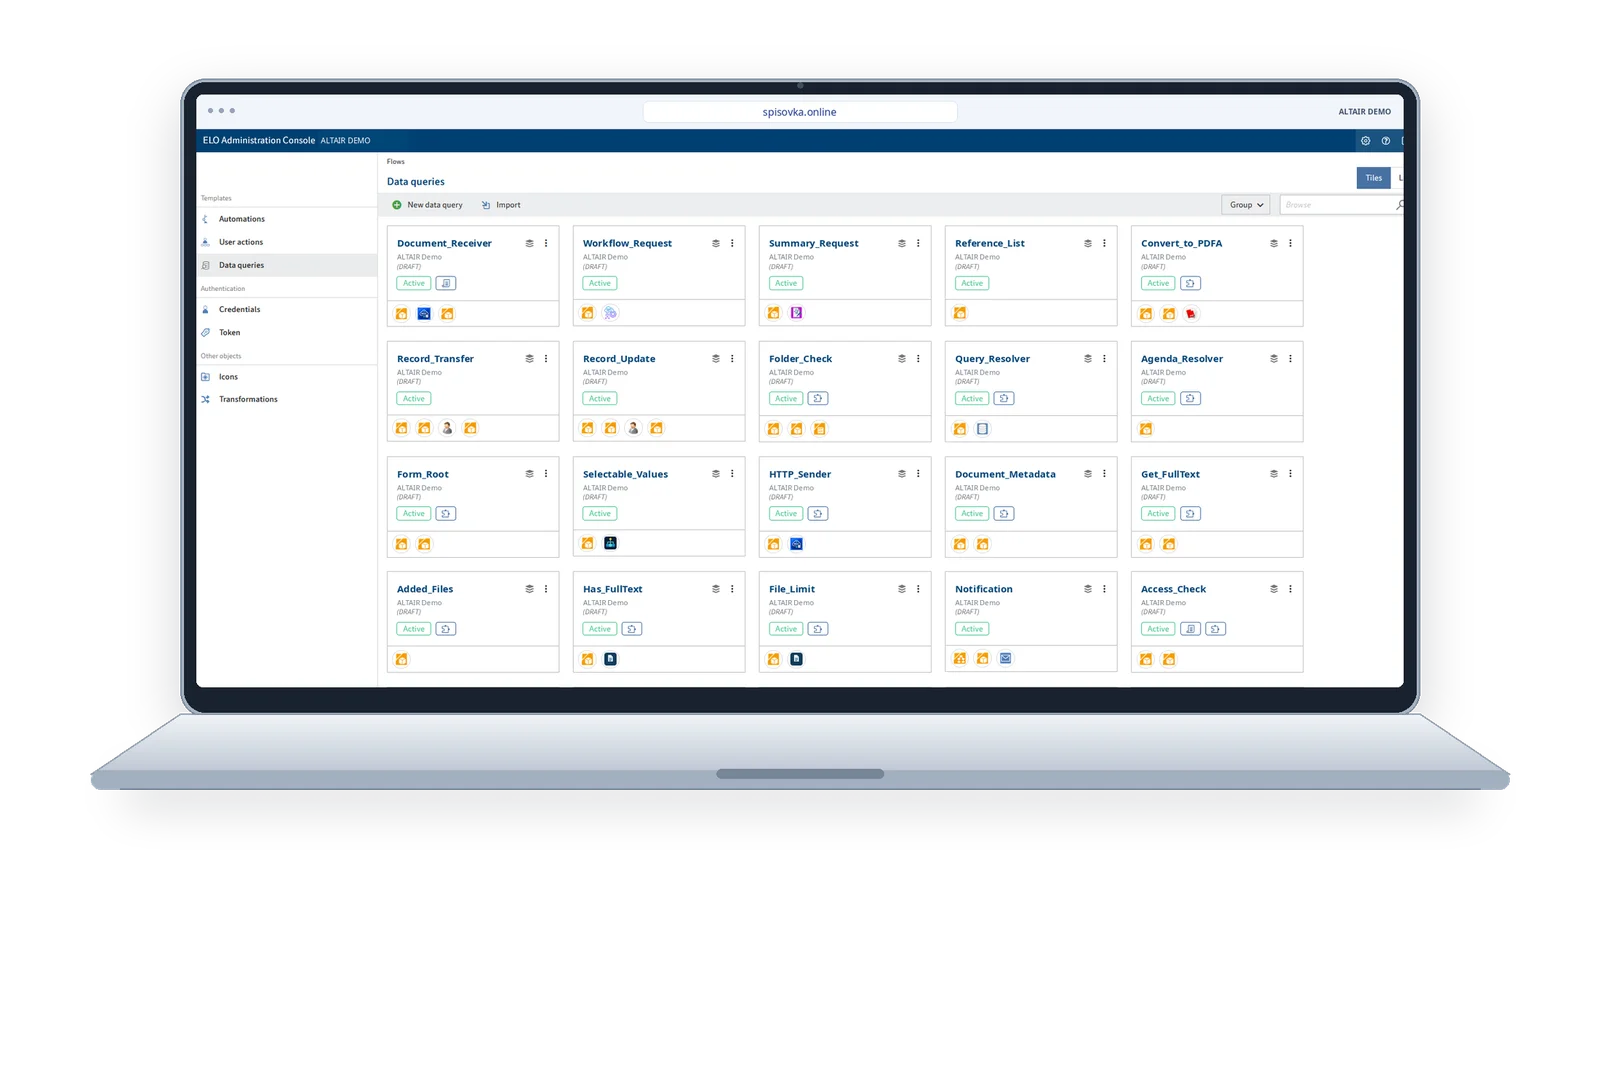Open the settings gear in the header
Screen dimensions: 1600x1091
point(1365,141)
